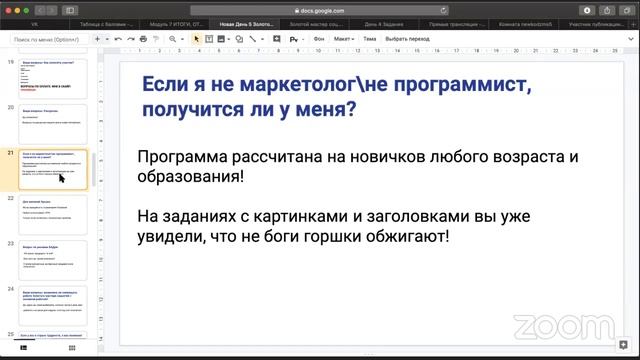Click the Фон background button
This screenshot has width=640, height=360.
click(319, 39)
